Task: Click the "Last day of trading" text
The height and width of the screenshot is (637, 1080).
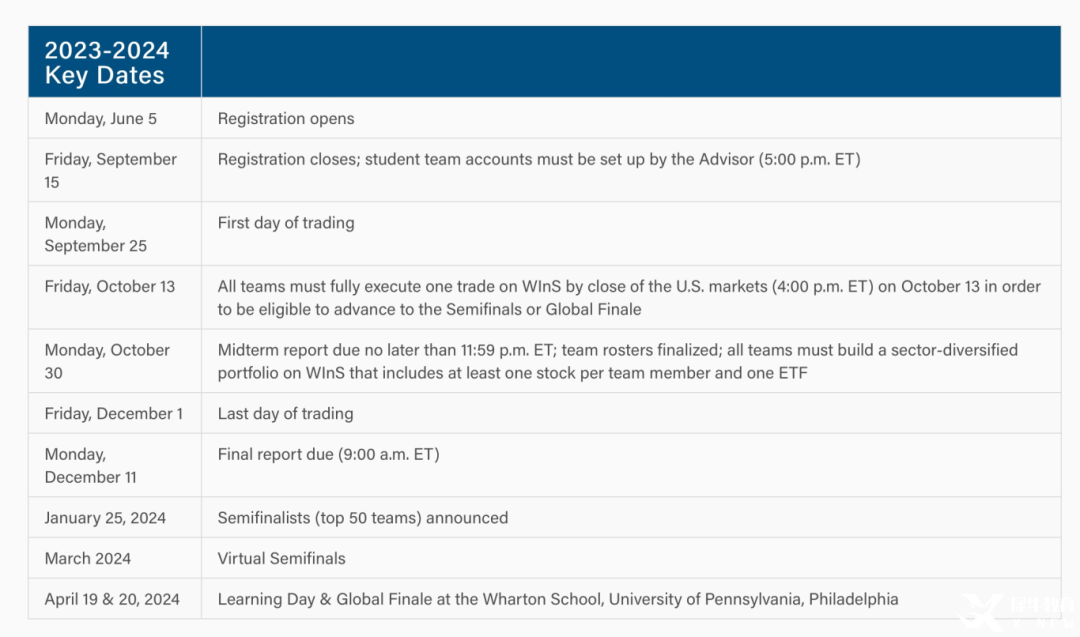Action: (x=285, y=414)
